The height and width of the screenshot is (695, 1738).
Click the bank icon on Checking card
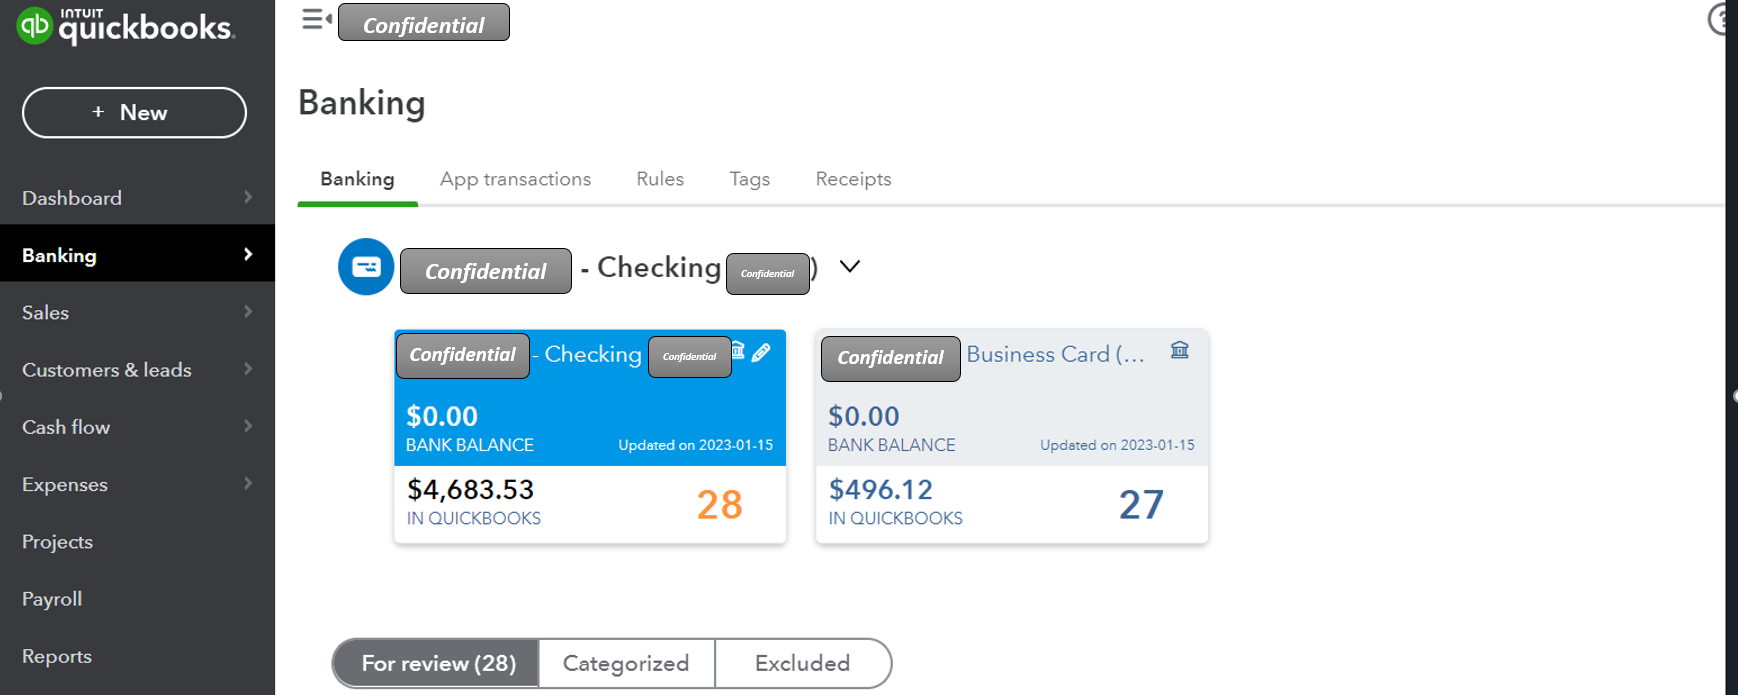click(738, 350)
